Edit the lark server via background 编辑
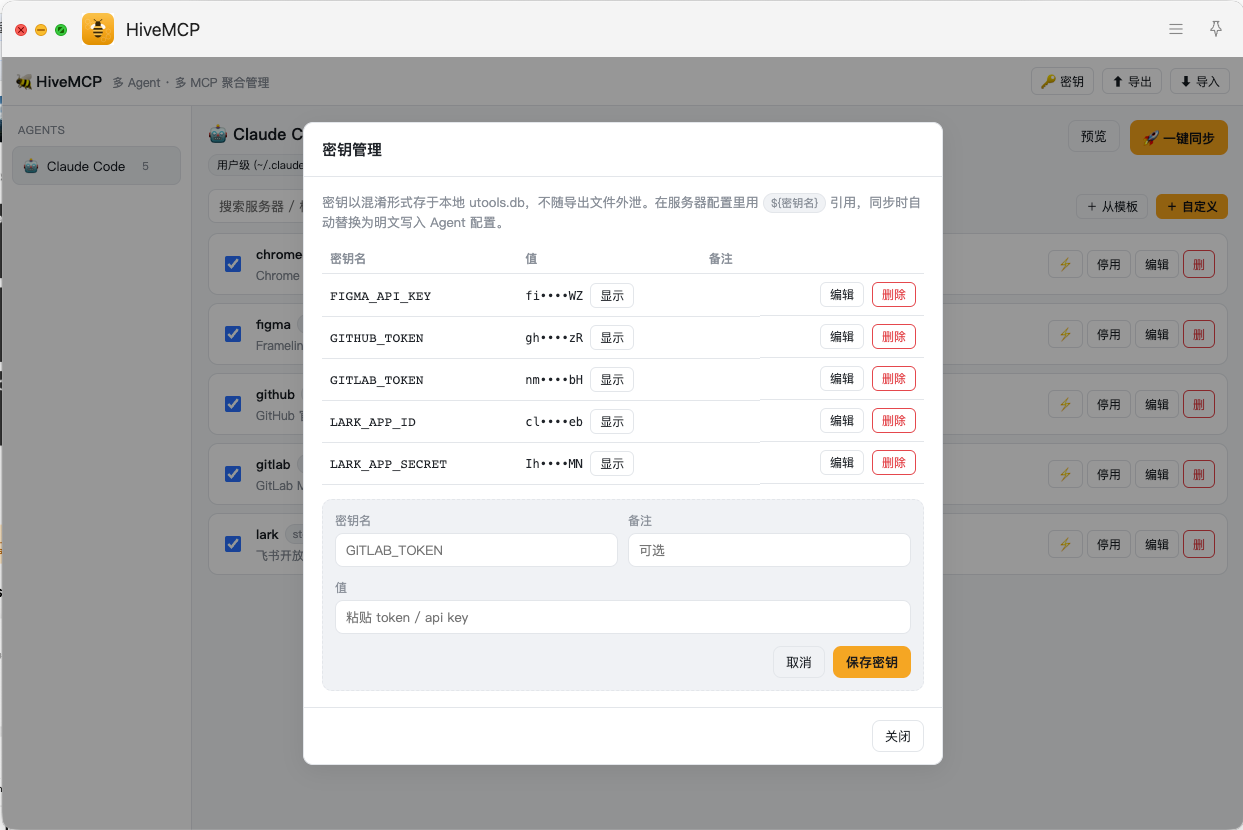 (x=1157, y=544)
